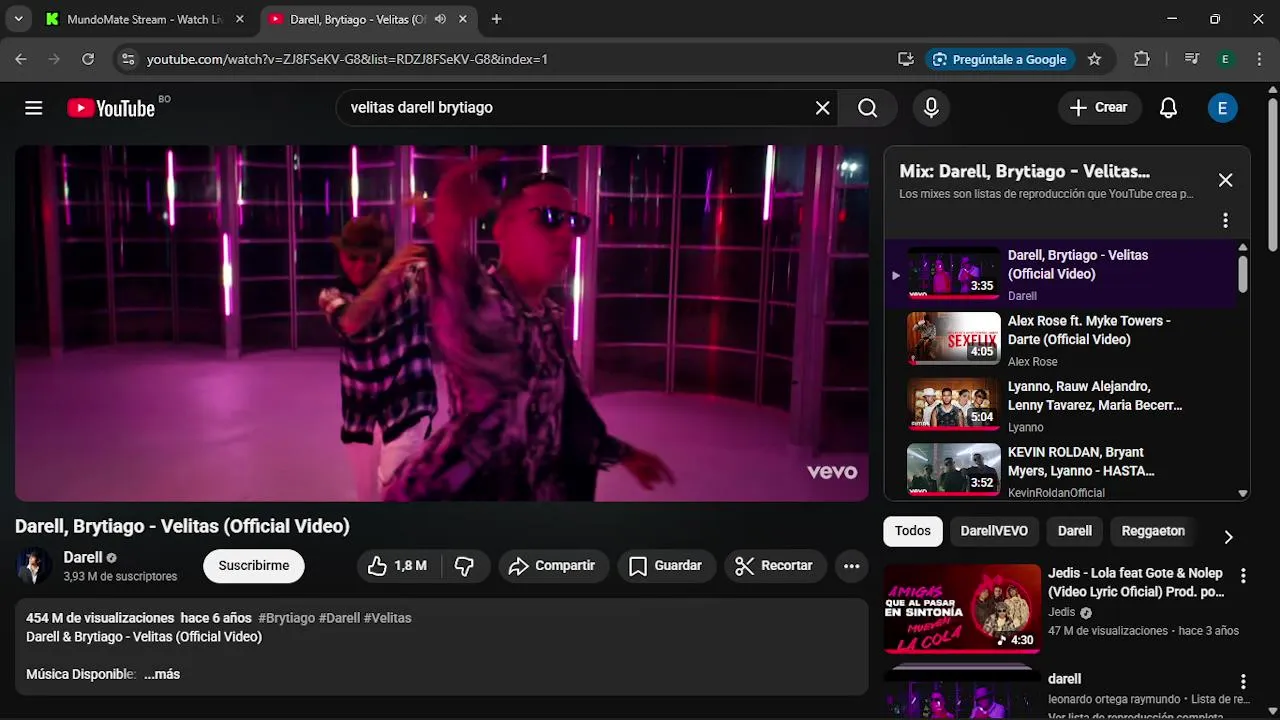Open a new browser tab

[x=497, y=19]
